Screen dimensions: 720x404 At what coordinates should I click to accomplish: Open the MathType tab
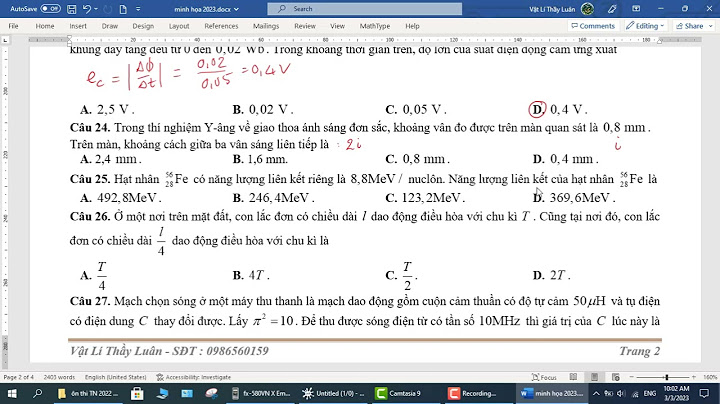(x=375, y=26)
